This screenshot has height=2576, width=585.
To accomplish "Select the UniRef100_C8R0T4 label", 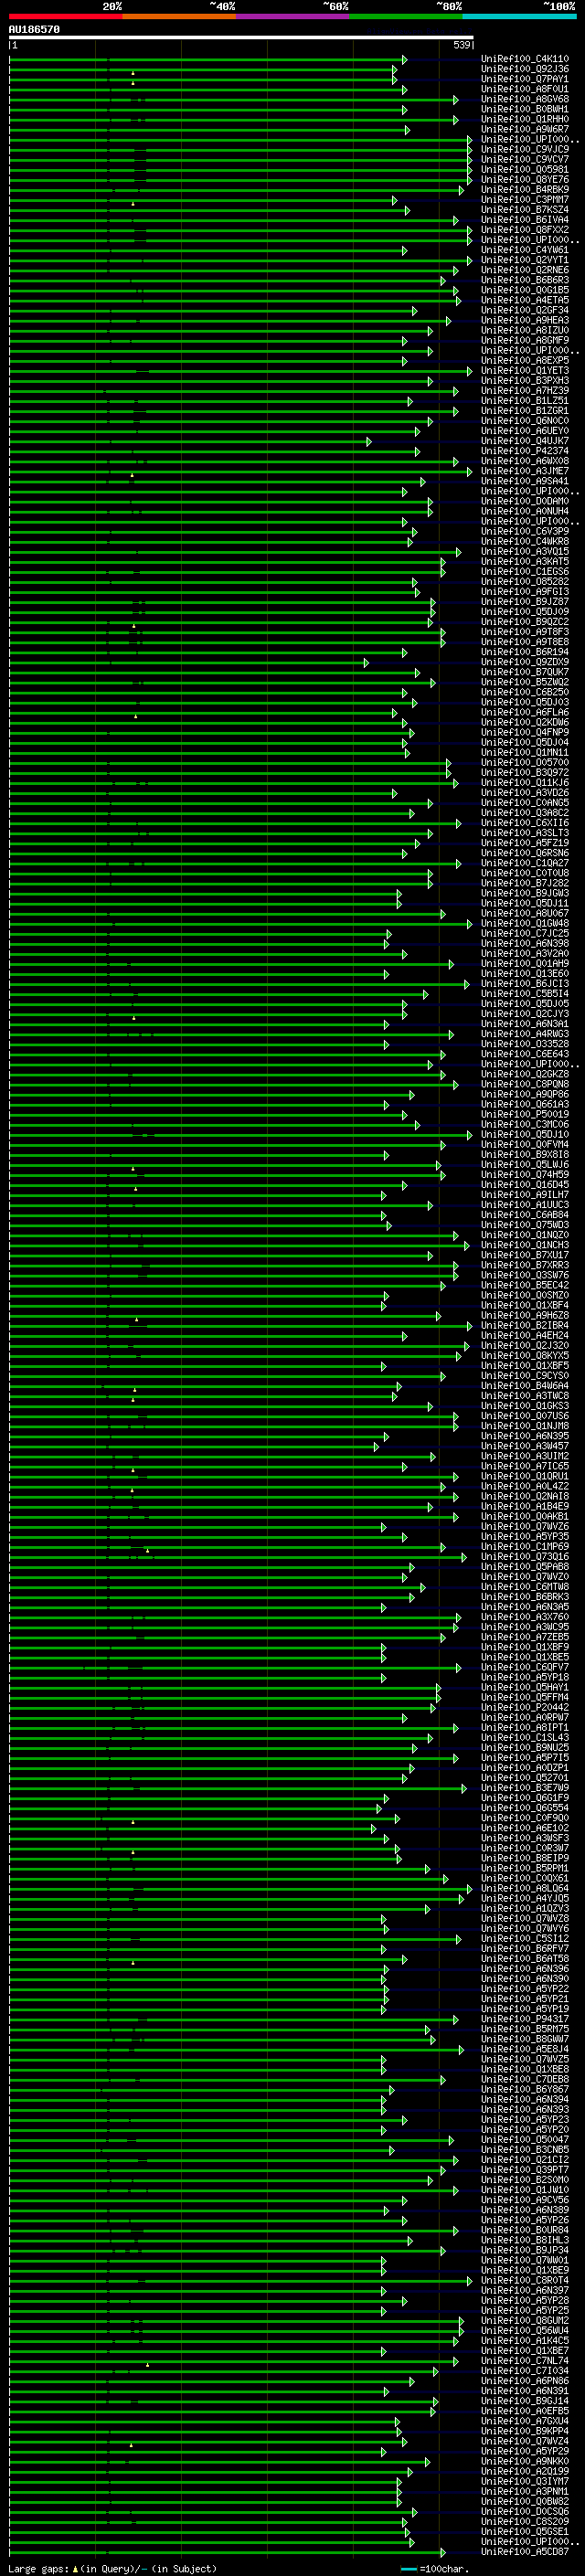I will (525, 2281).
